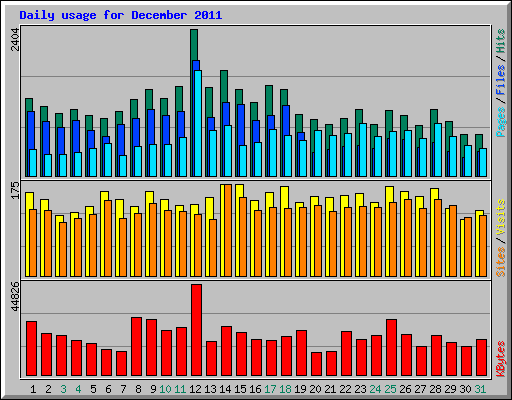The width and height of the screenshot is (512, 400).
Task: Click day label '30' on the x-axis
Action: [465, 389]
